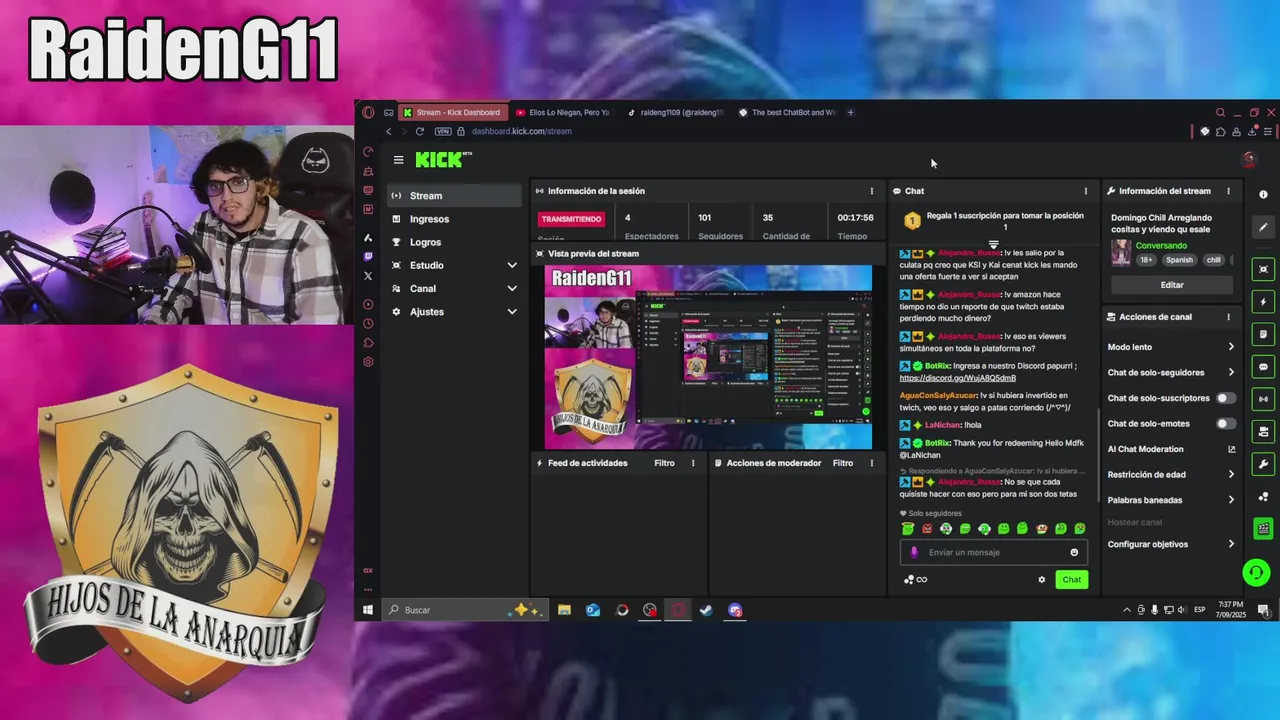Select Ingresos in the sidebar
The width and height of the screenshot is (1280, 720).
(x=455, y=219)
